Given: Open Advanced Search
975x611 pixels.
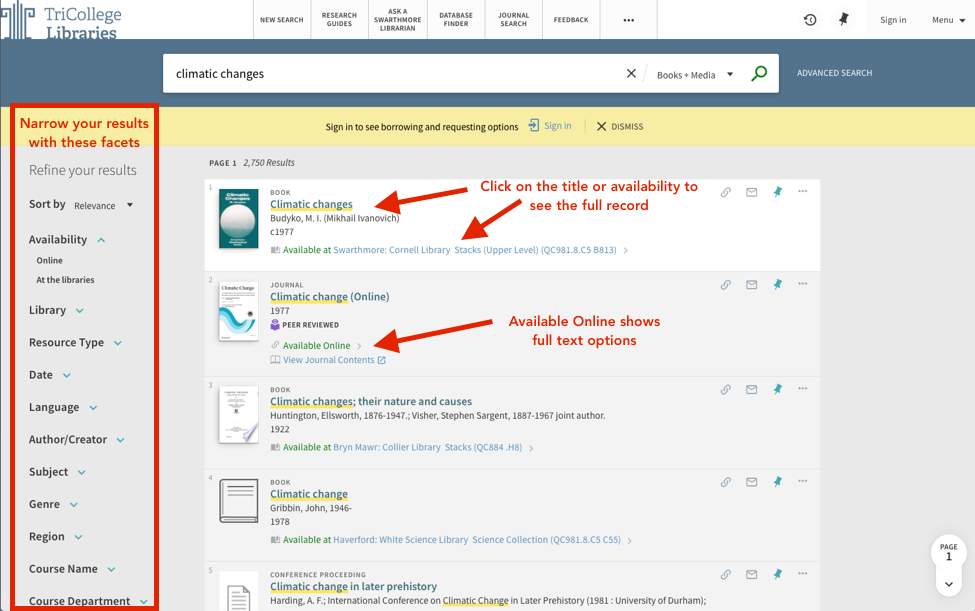Looking at the screenshot, I should pyautogui.click(x=834, y=73).
